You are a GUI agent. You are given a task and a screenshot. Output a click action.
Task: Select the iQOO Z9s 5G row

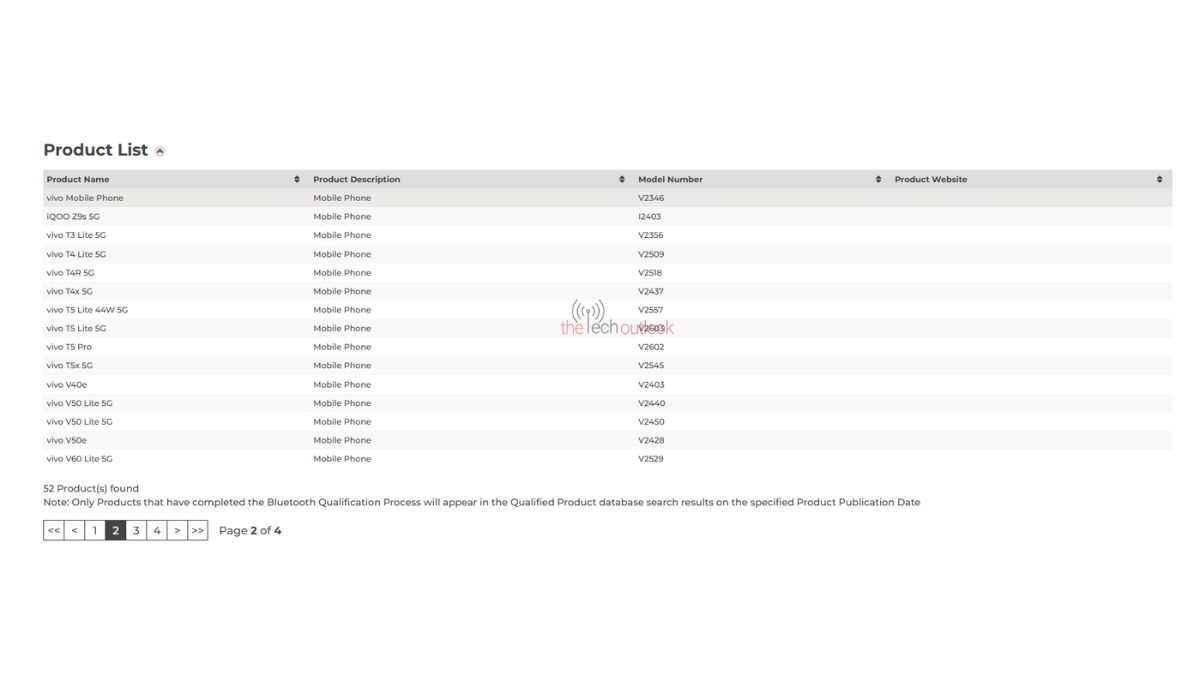pyautogui.click(x=74, y=217)
